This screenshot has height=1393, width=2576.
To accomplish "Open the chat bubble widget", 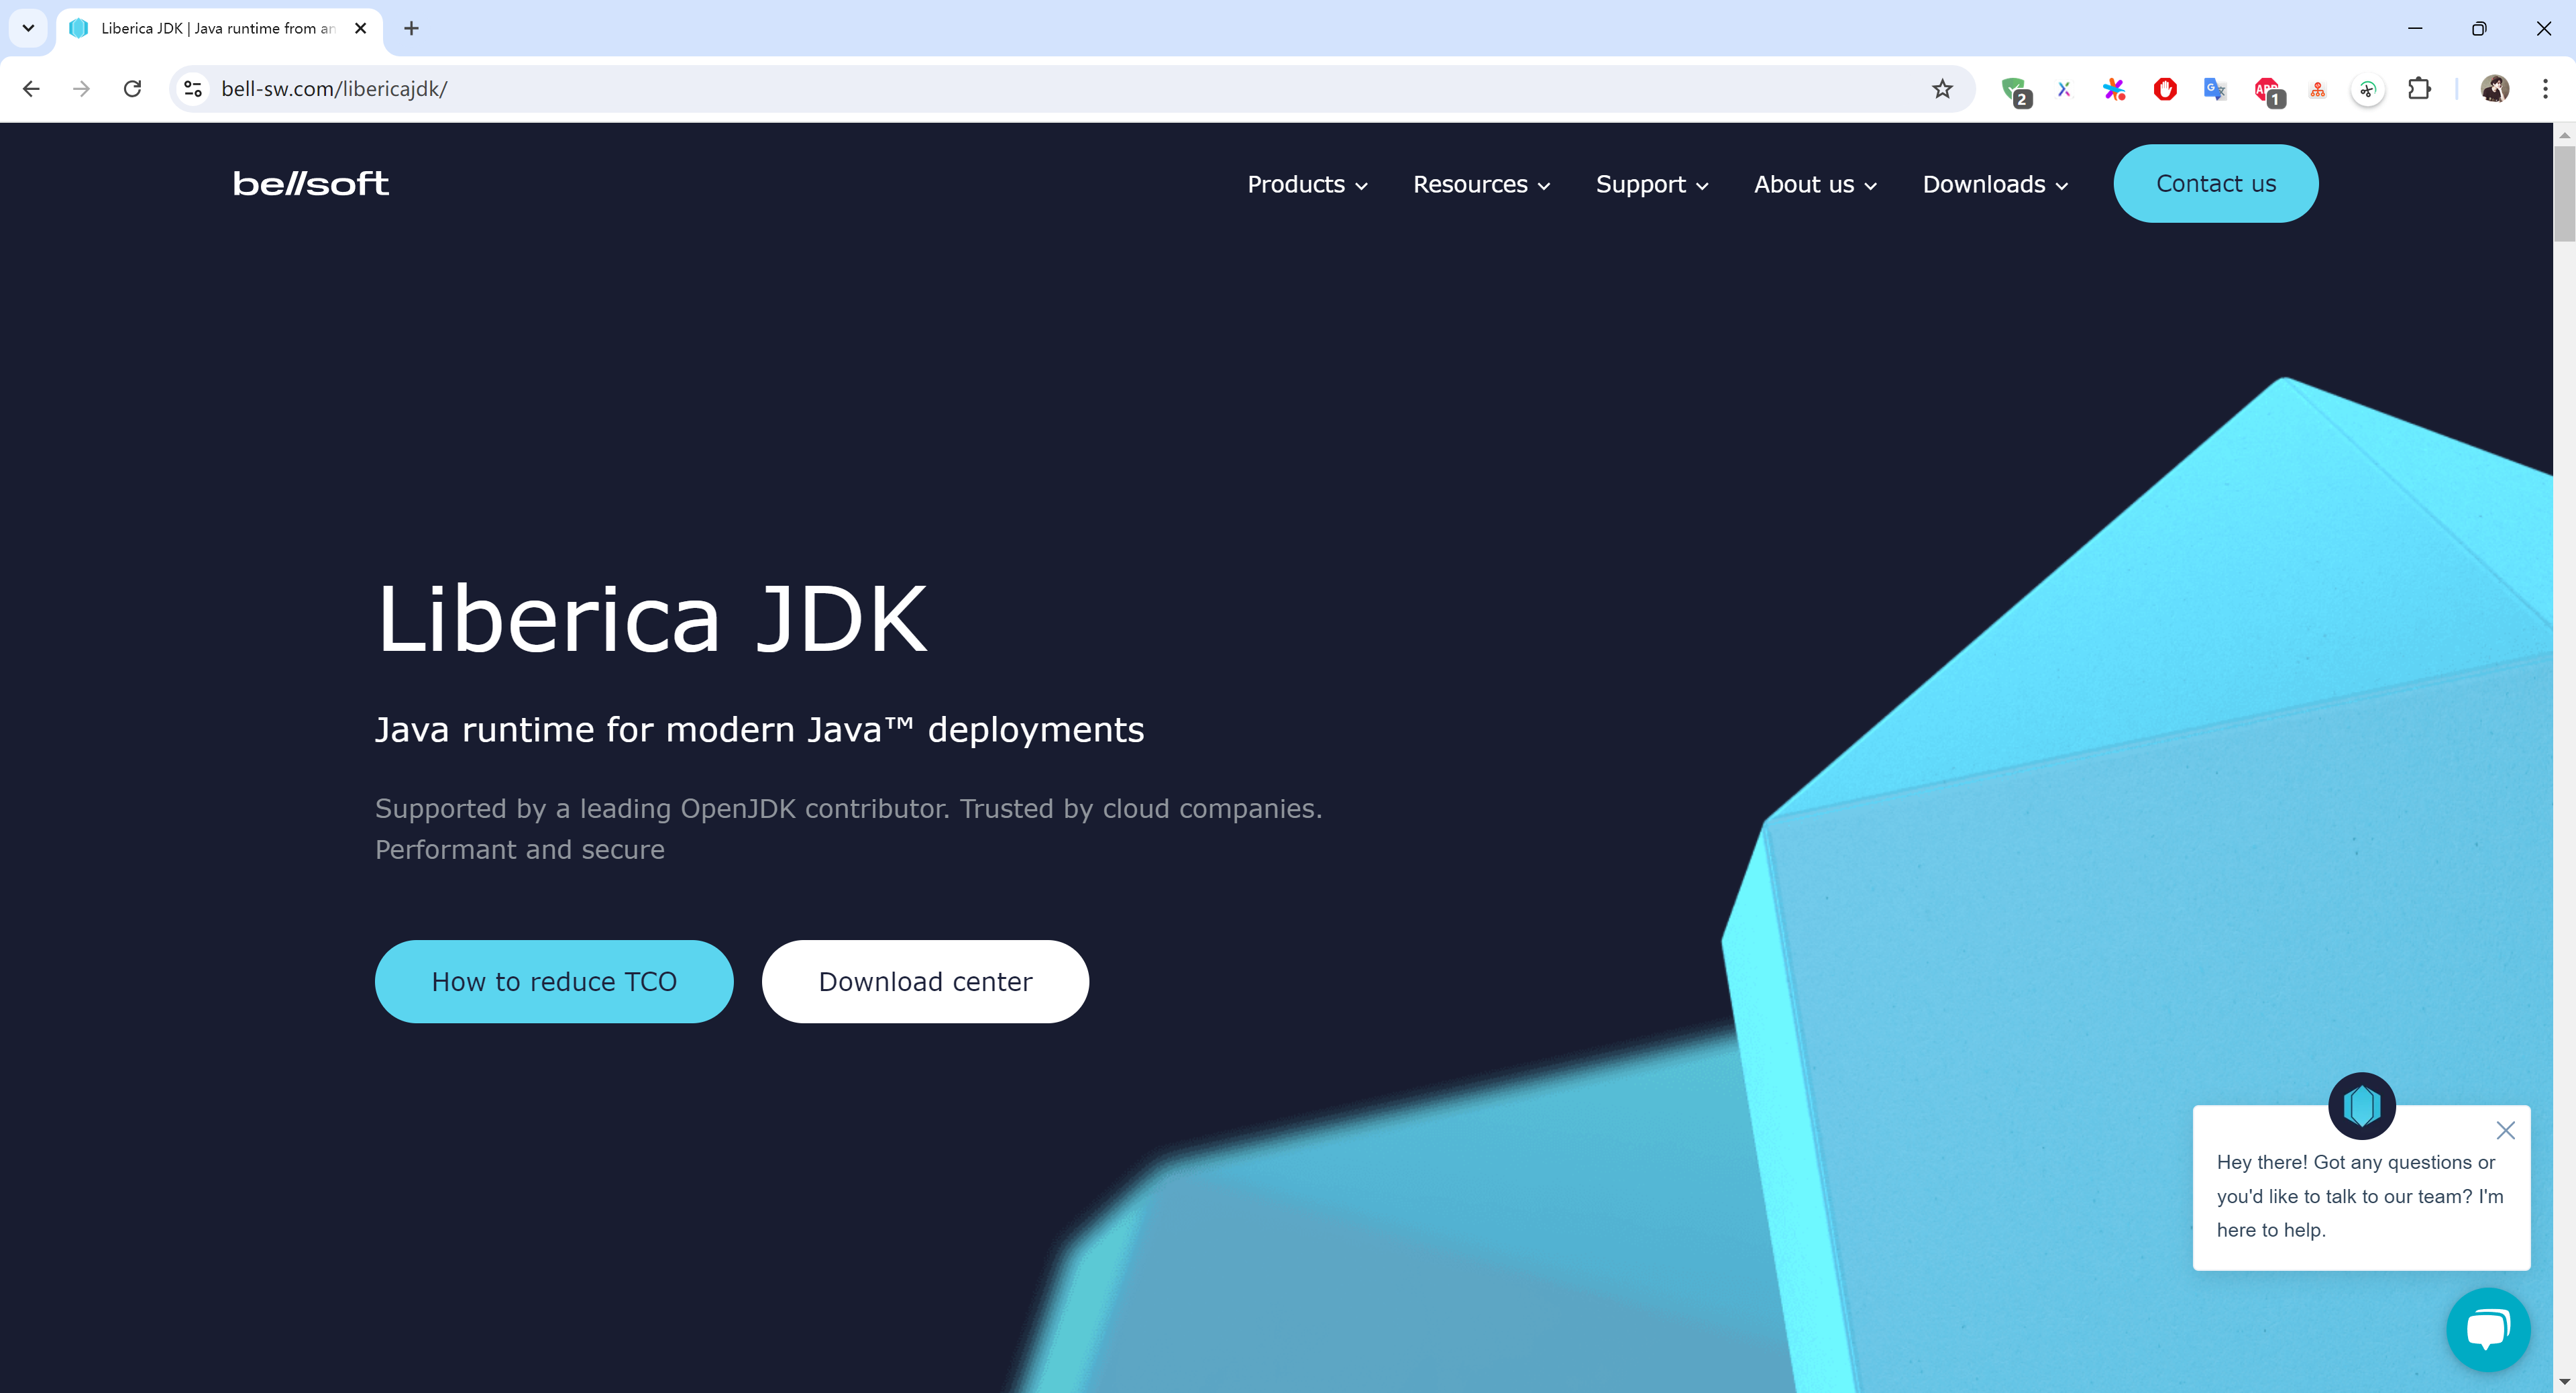I will click(x=2487, y=1329).
